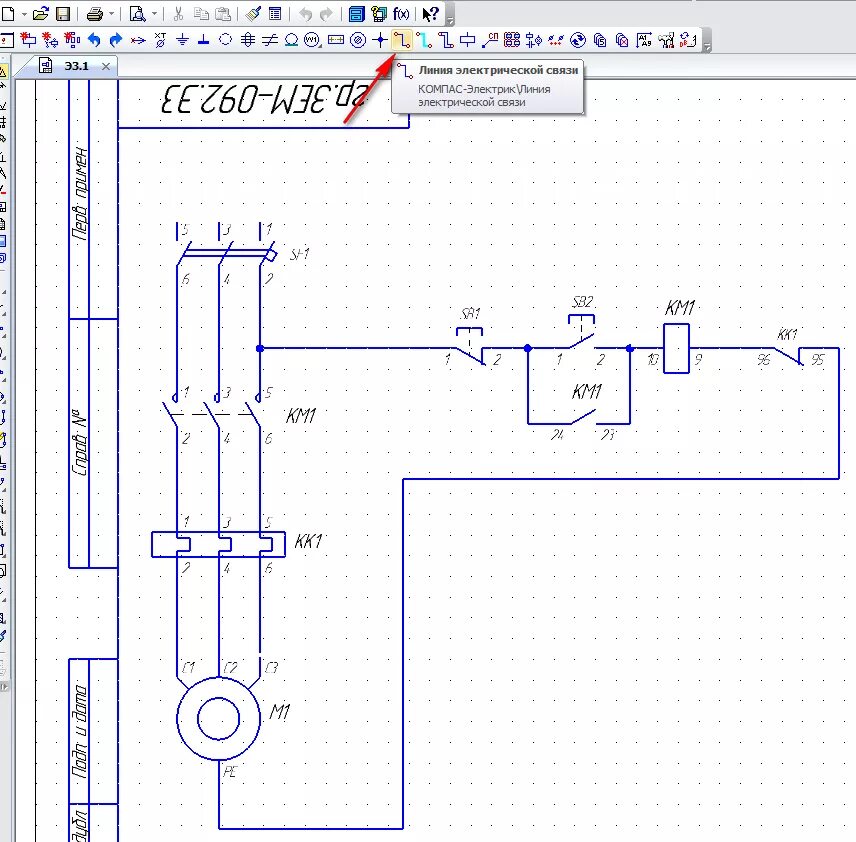Select the group link line bus icon
856x842 pixels.
(x=445, y=40)
